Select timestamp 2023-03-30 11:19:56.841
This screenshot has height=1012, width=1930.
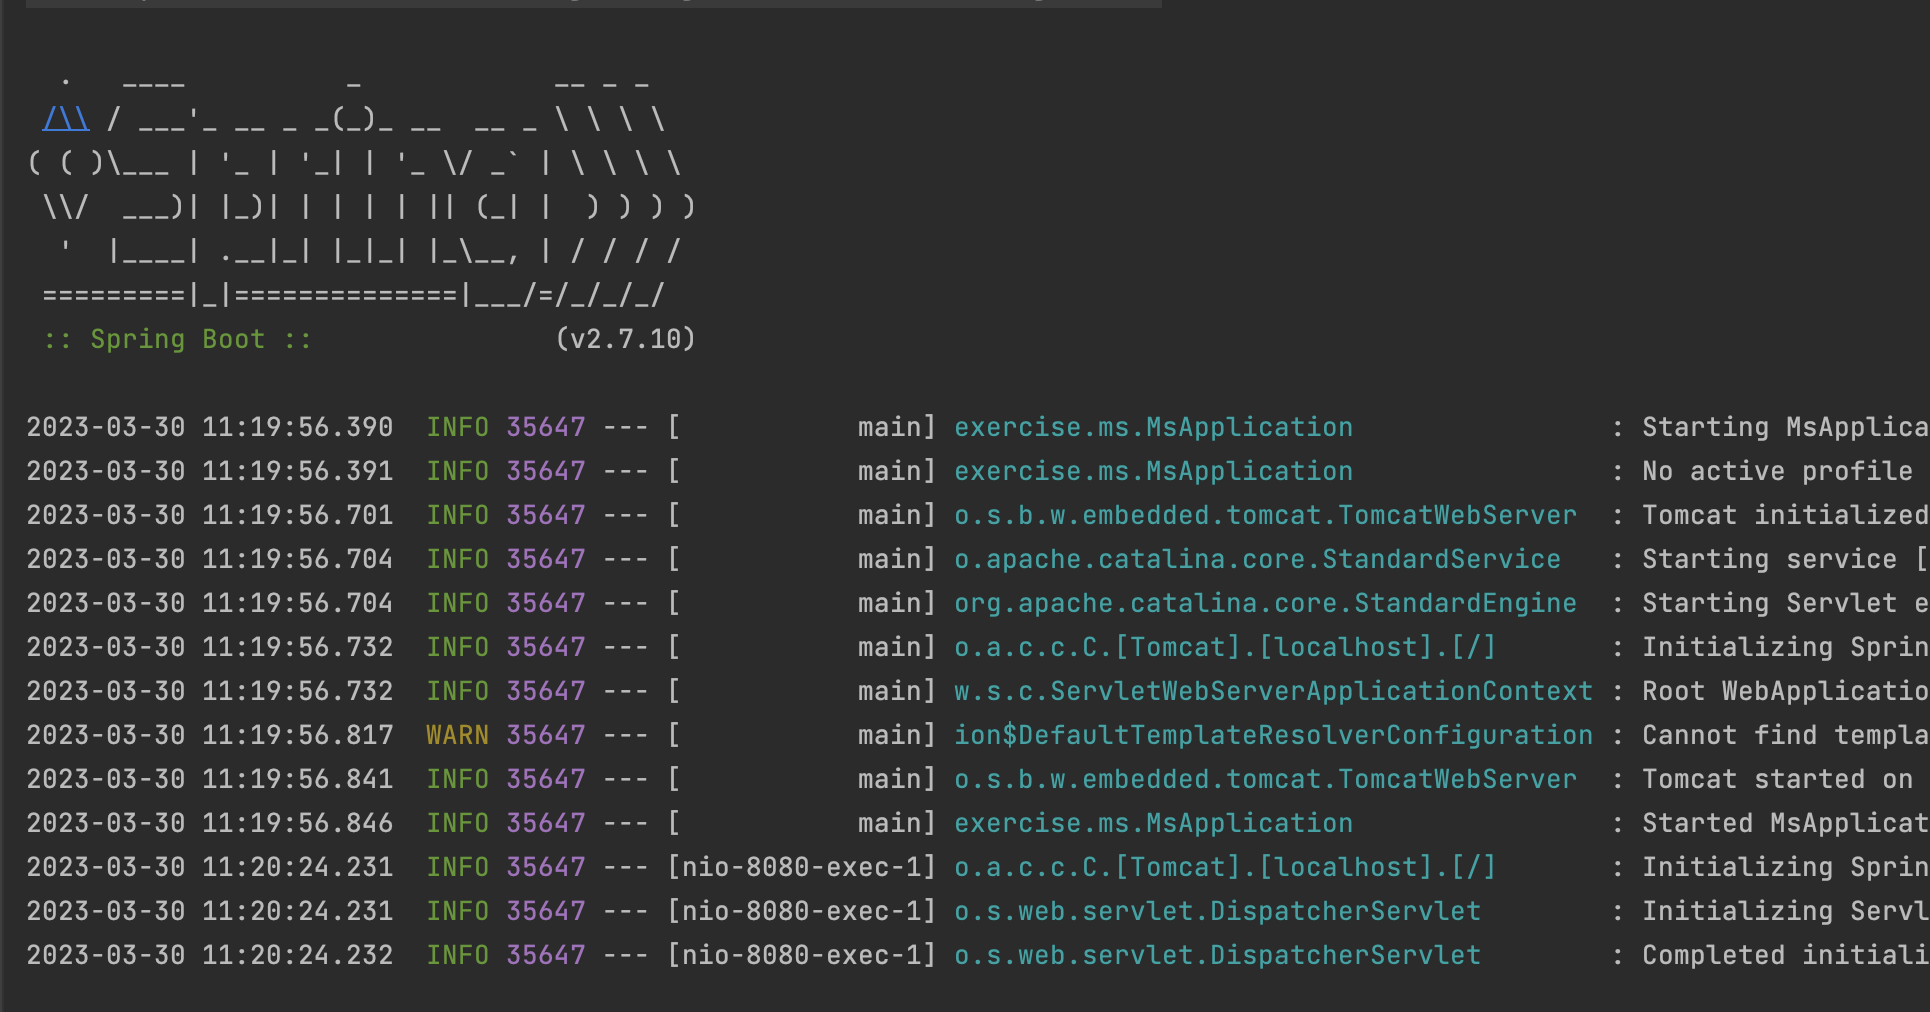point(210,779)
